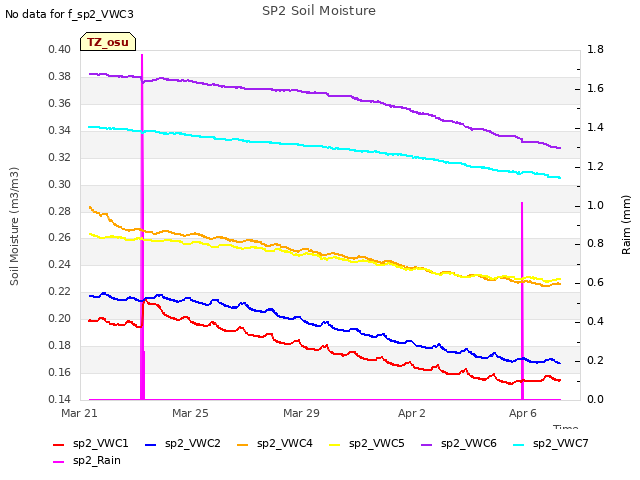Toggle sp2_VWC5 series in legend
This screenshot has width=640, height=480.
click(x=367, y=444)
